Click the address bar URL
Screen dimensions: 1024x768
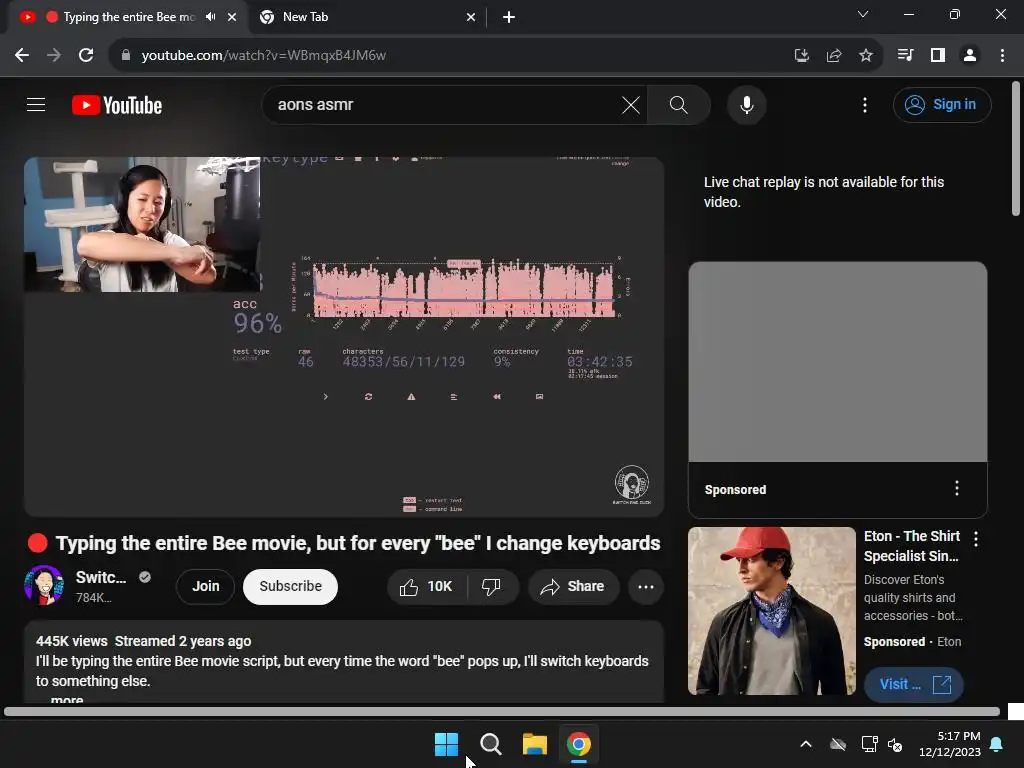264,55
